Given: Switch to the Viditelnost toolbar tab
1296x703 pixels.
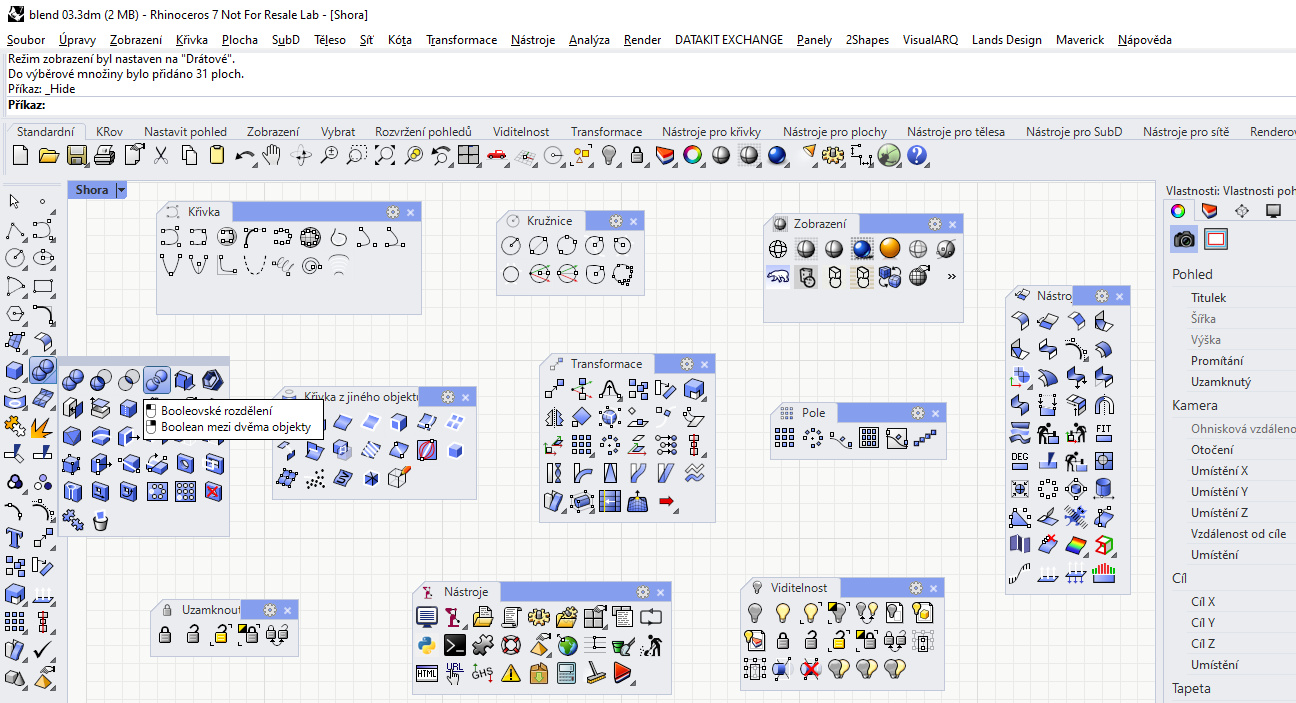Looking at the screenshot, I should 520,131.
